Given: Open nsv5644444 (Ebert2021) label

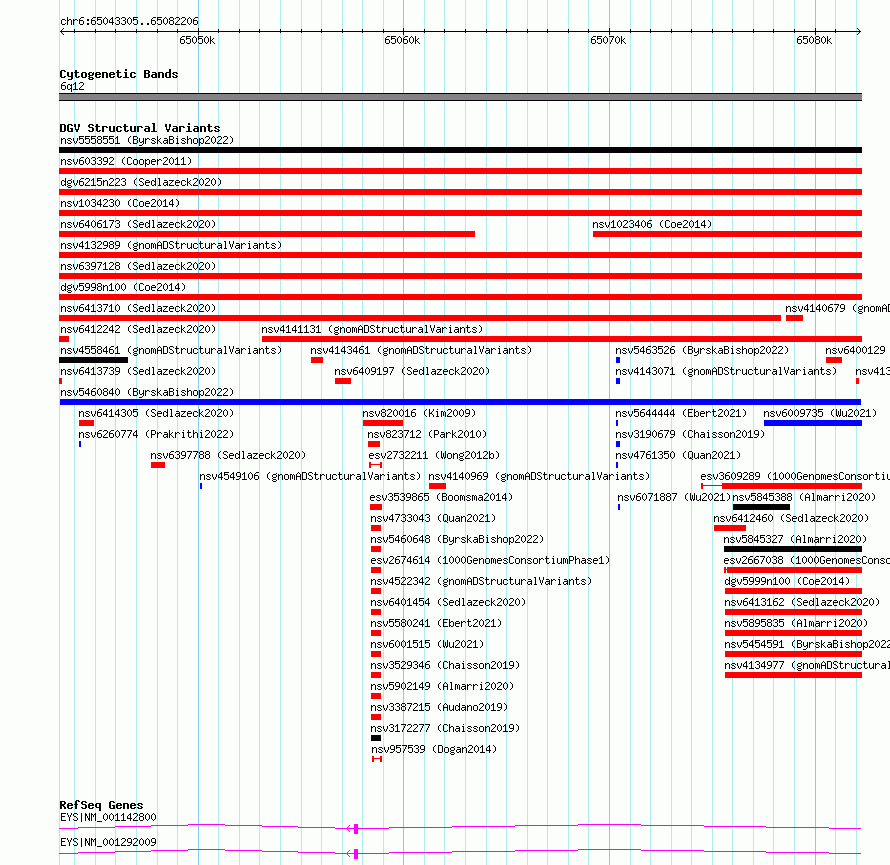Looking at the screenshot, I should pyautogui.click(x=681, y=413).
